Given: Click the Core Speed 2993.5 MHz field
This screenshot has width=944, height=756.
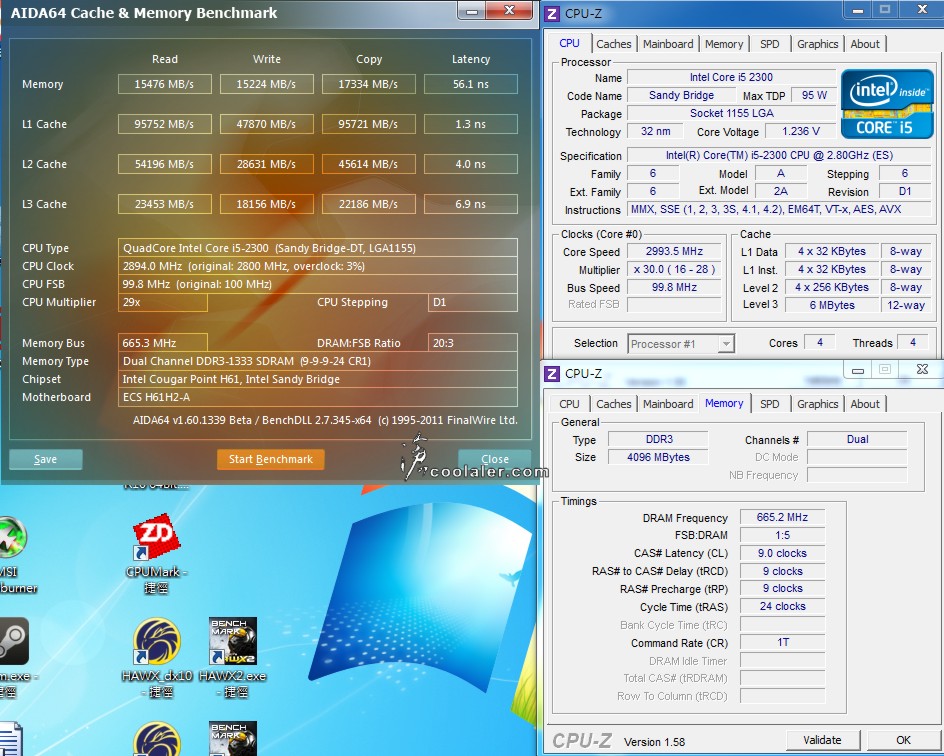Looking at the screenshot, I should [674, 251].
